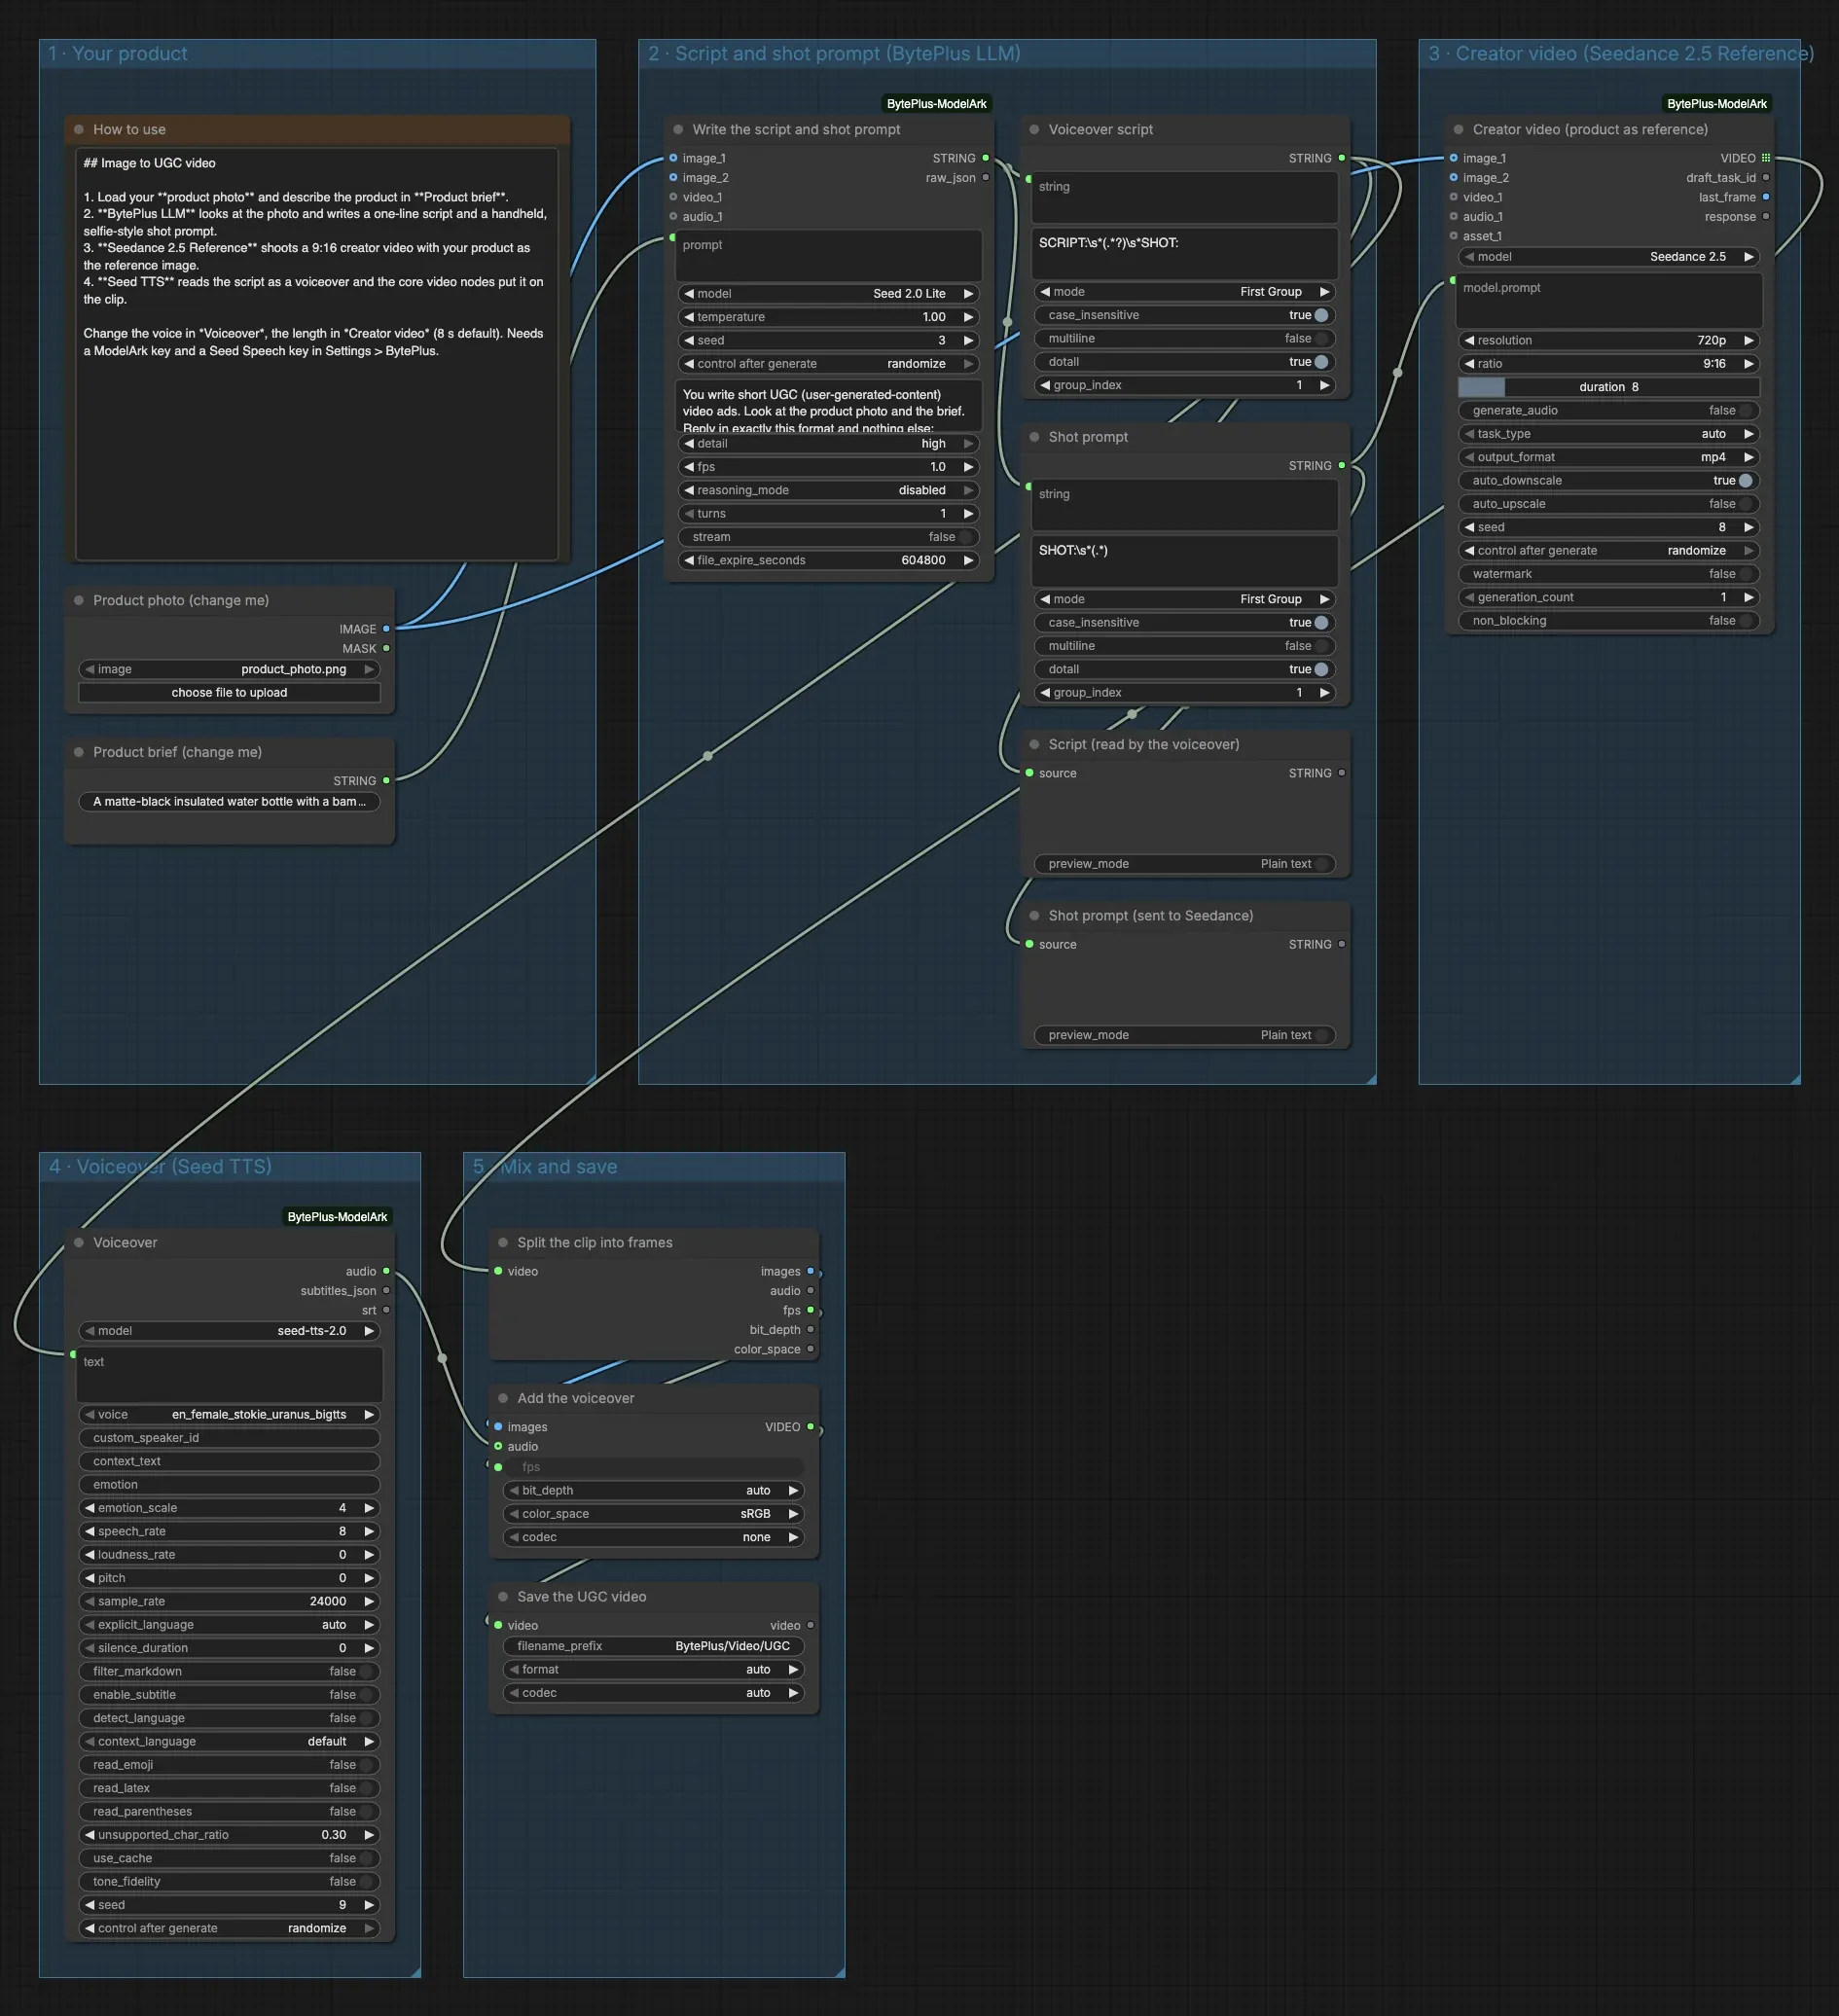Screen dimensions: 1839x2016
Task: Open the resolution dropdown set to 720p
Action: coord(1608,341)
